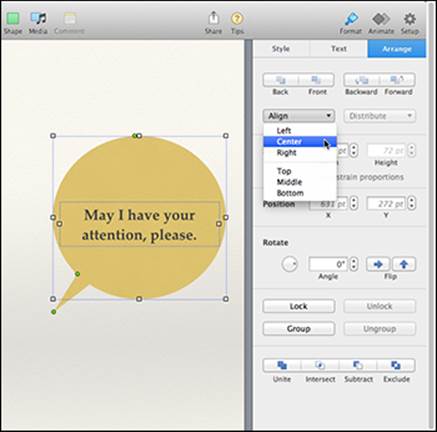Image resolution: width=437 pixels, height=432 pixels.
Task: Adjust the Y position stepper
Action: [412, 204]
